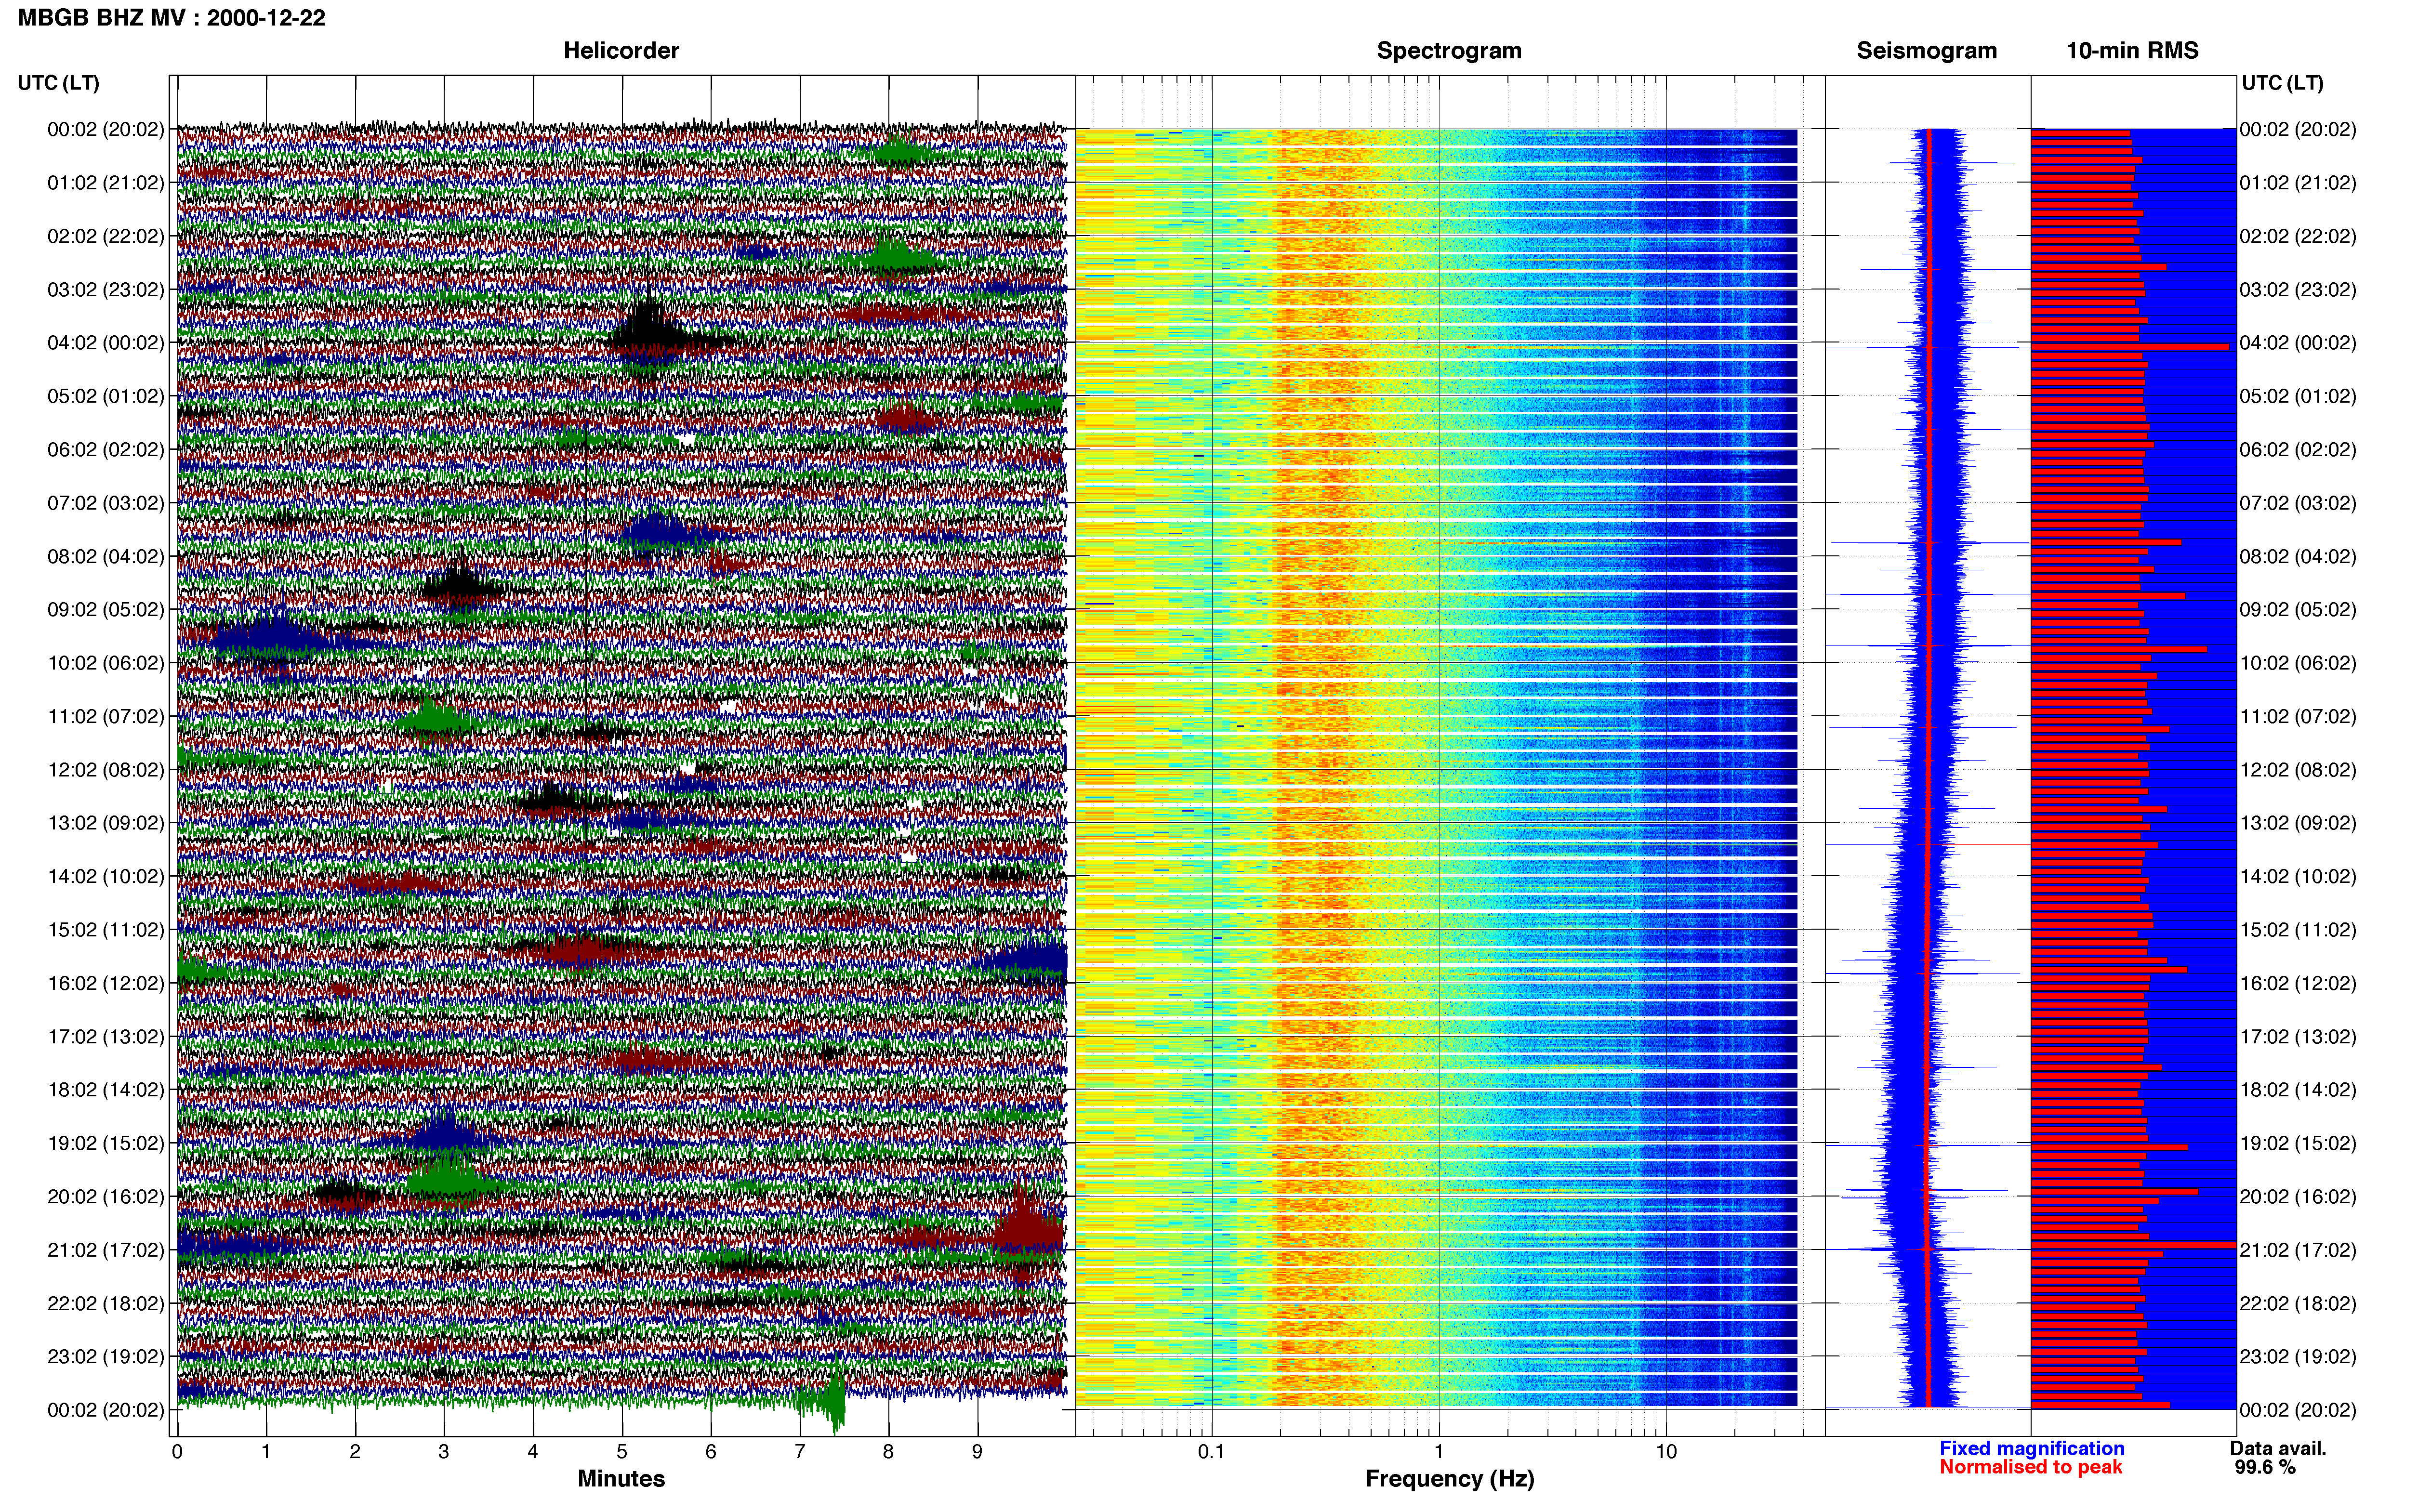The width and height of the screenshot is (2418, 1512).
Task: Click left time label 08:02 (04:02)
Action: pos(106,557)
